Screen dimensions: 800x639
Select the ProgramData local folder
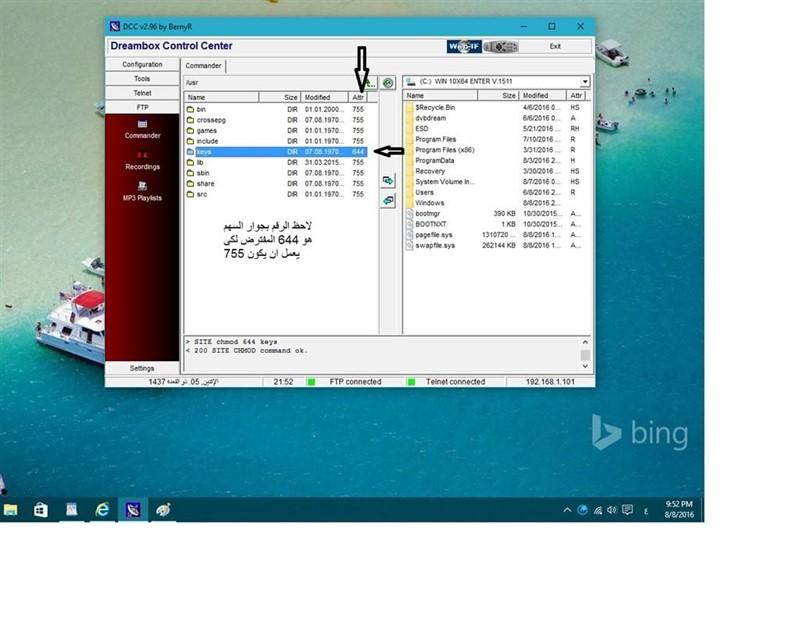tap(435, 160)
